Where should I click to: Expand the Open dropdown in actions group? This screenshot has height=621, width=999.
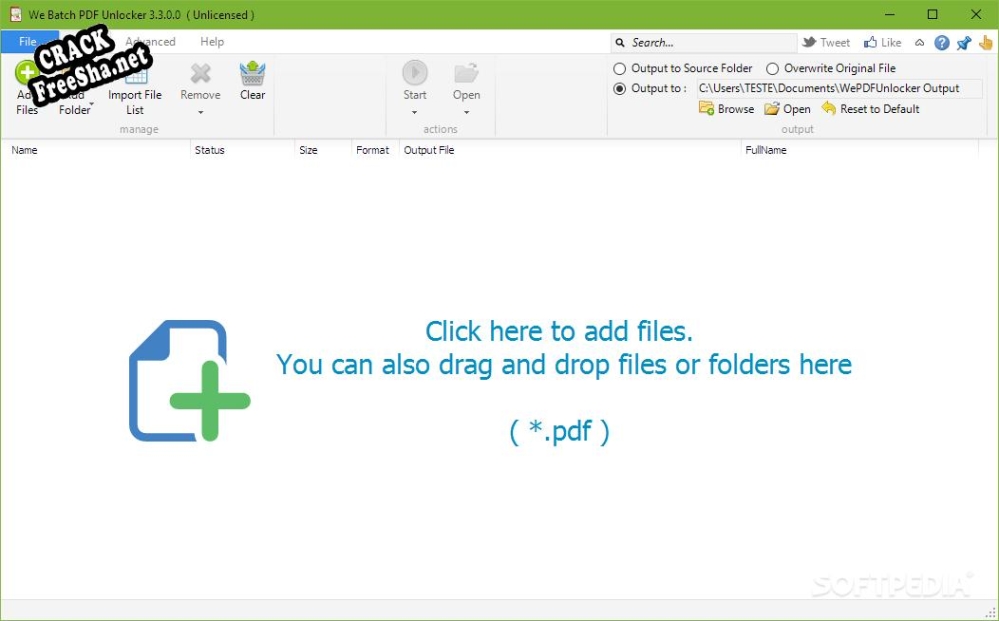466,112
